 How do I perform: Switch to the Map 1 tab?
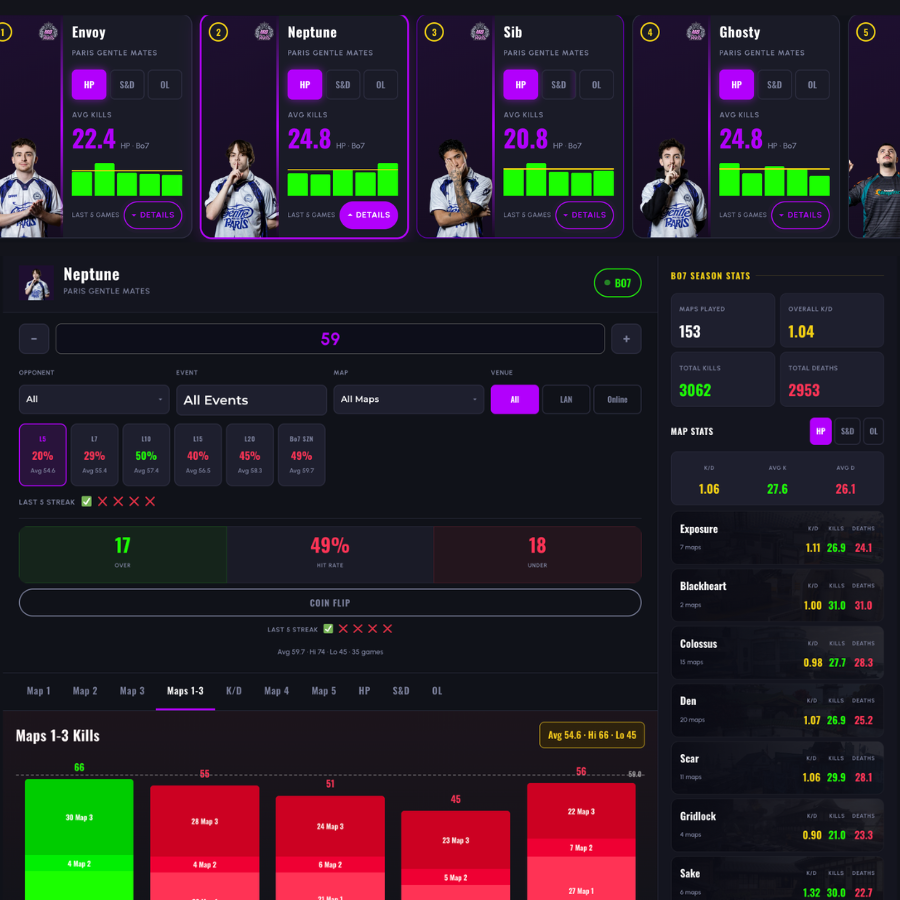38,691
